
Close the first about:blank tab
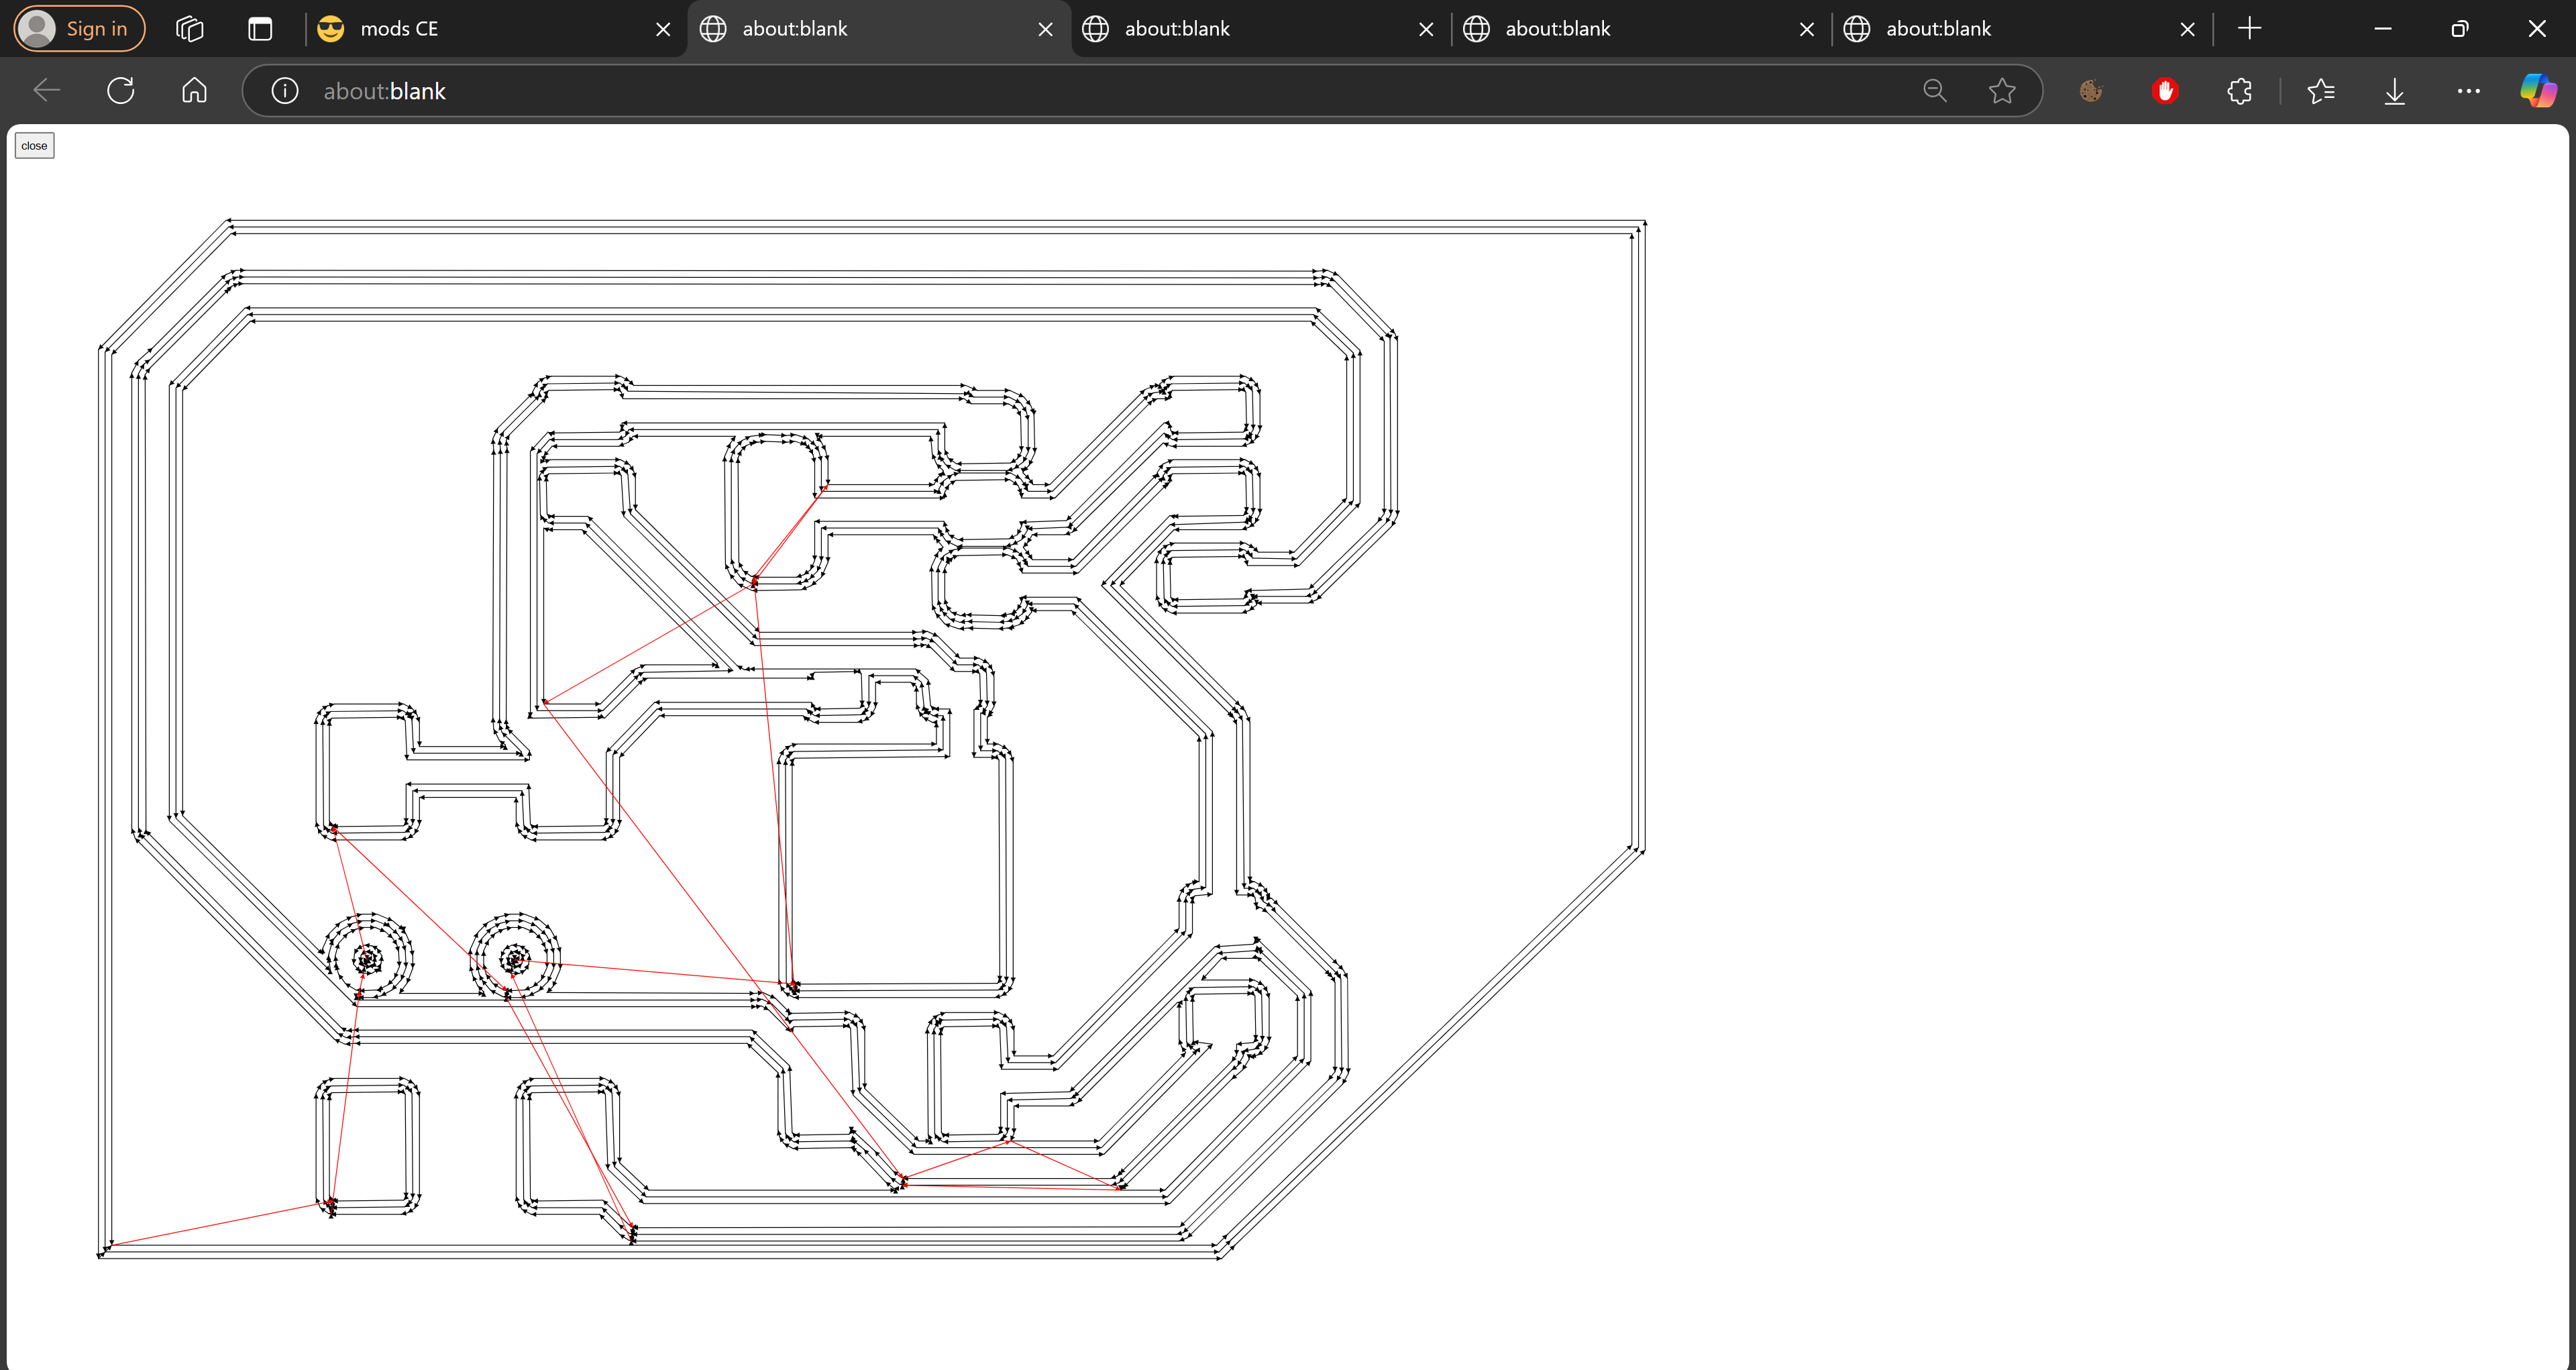pos(1046,29)
